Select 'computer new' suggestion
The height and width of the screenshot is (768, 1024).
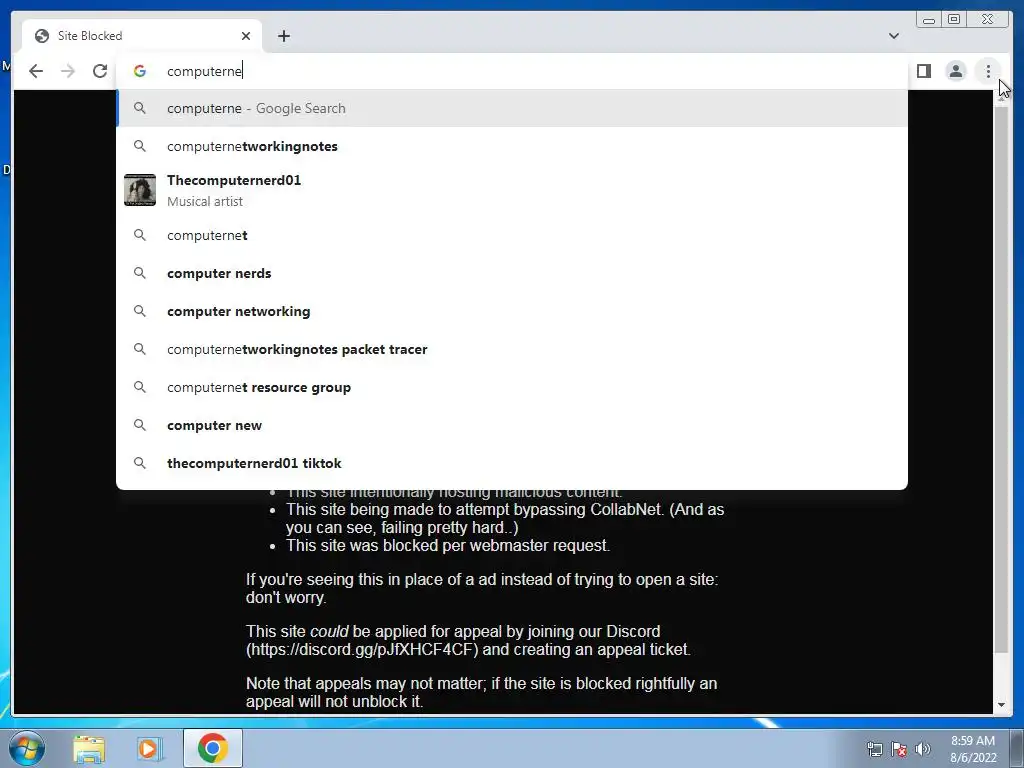point(512,424)
